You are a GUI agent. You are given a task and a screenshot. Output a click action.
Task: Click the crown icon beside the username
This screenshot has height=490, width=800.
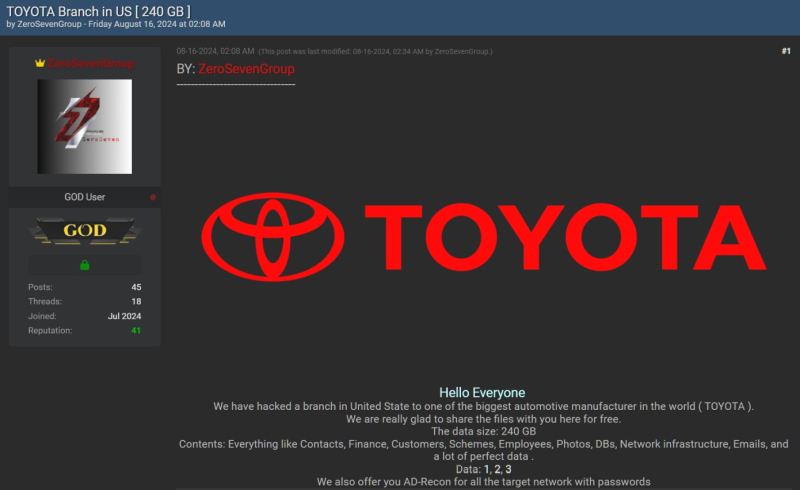pyautogui.click(x=40, y=63)
